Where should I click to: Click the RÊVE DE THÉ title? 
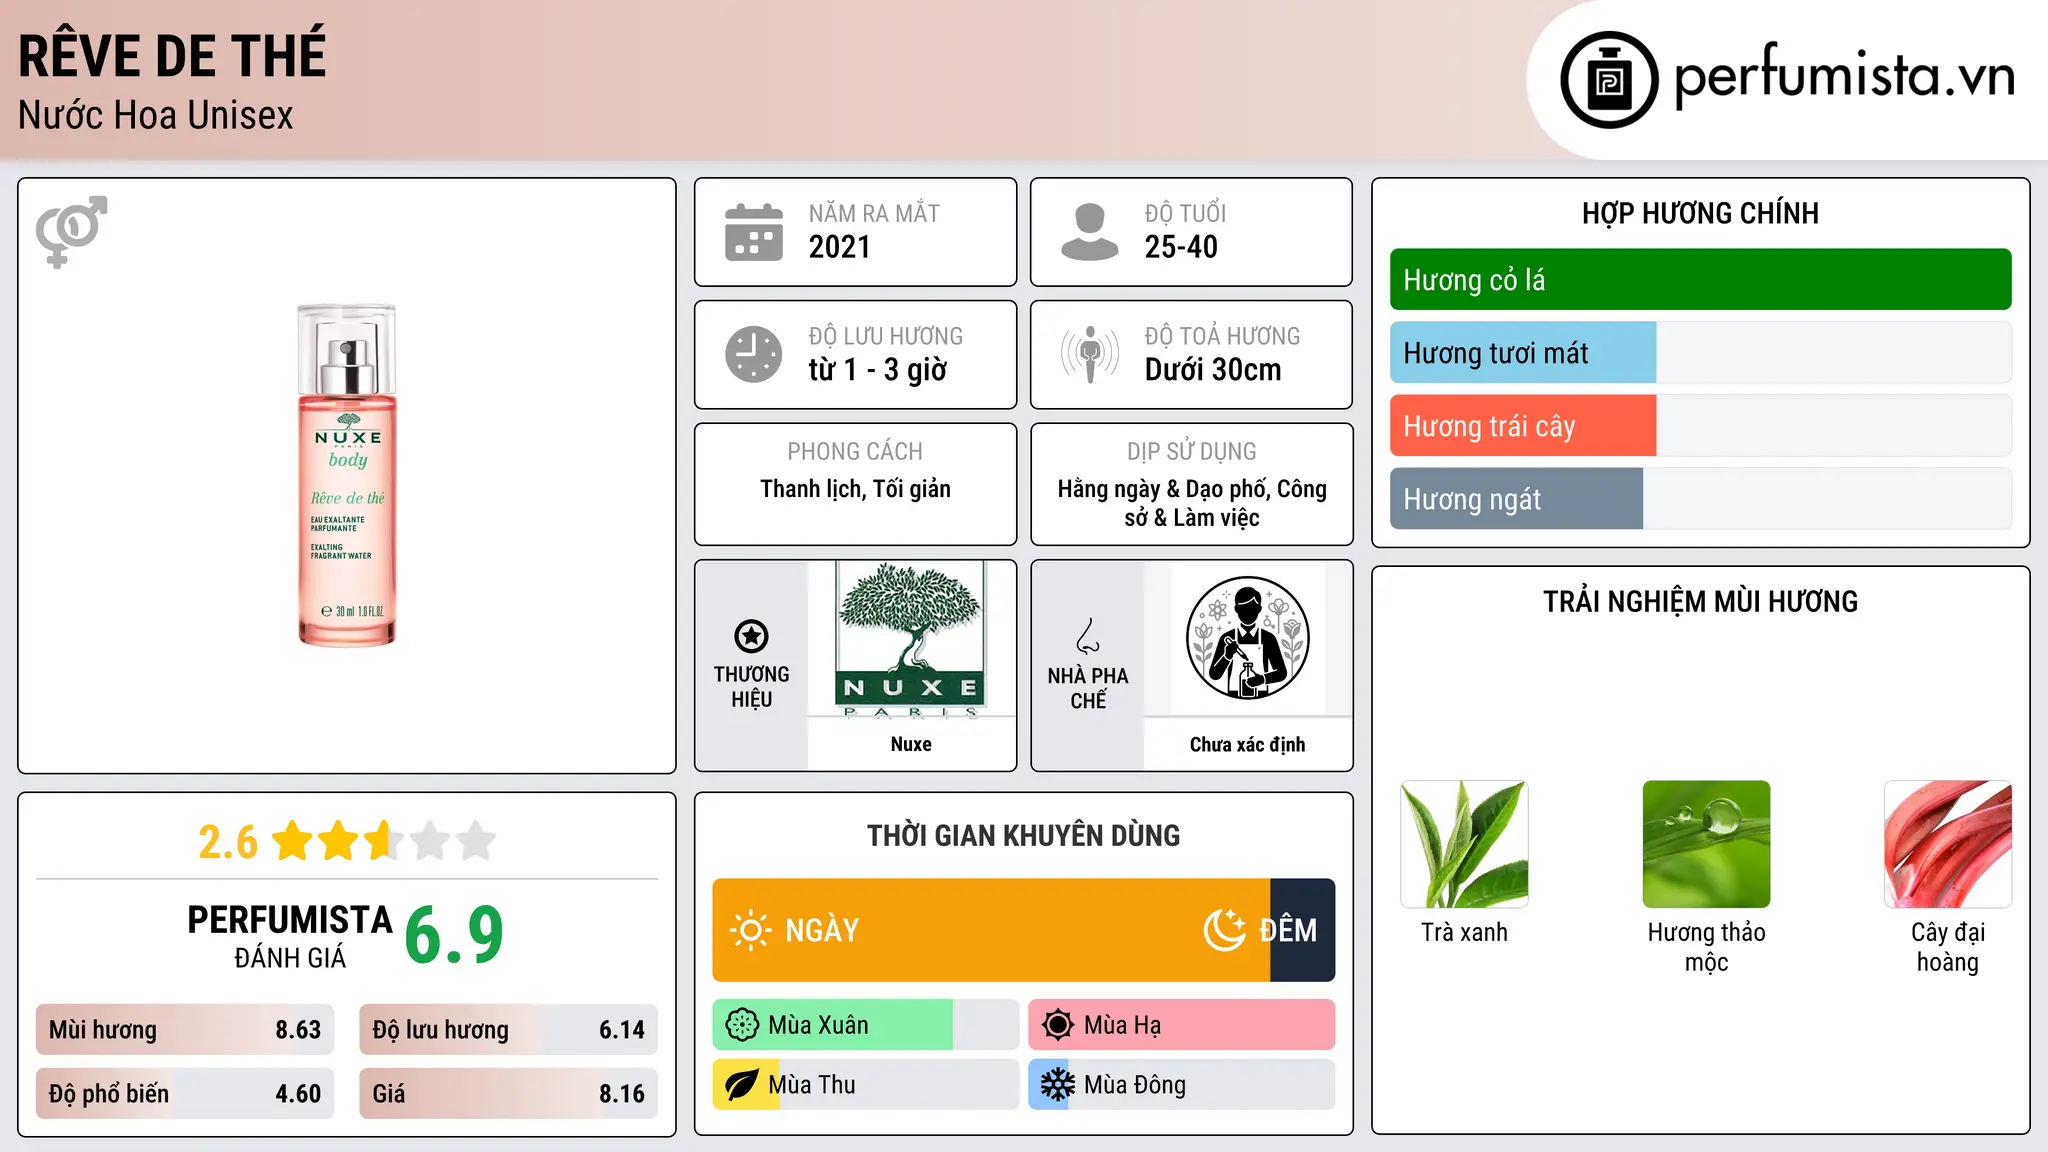pos(172,55)
